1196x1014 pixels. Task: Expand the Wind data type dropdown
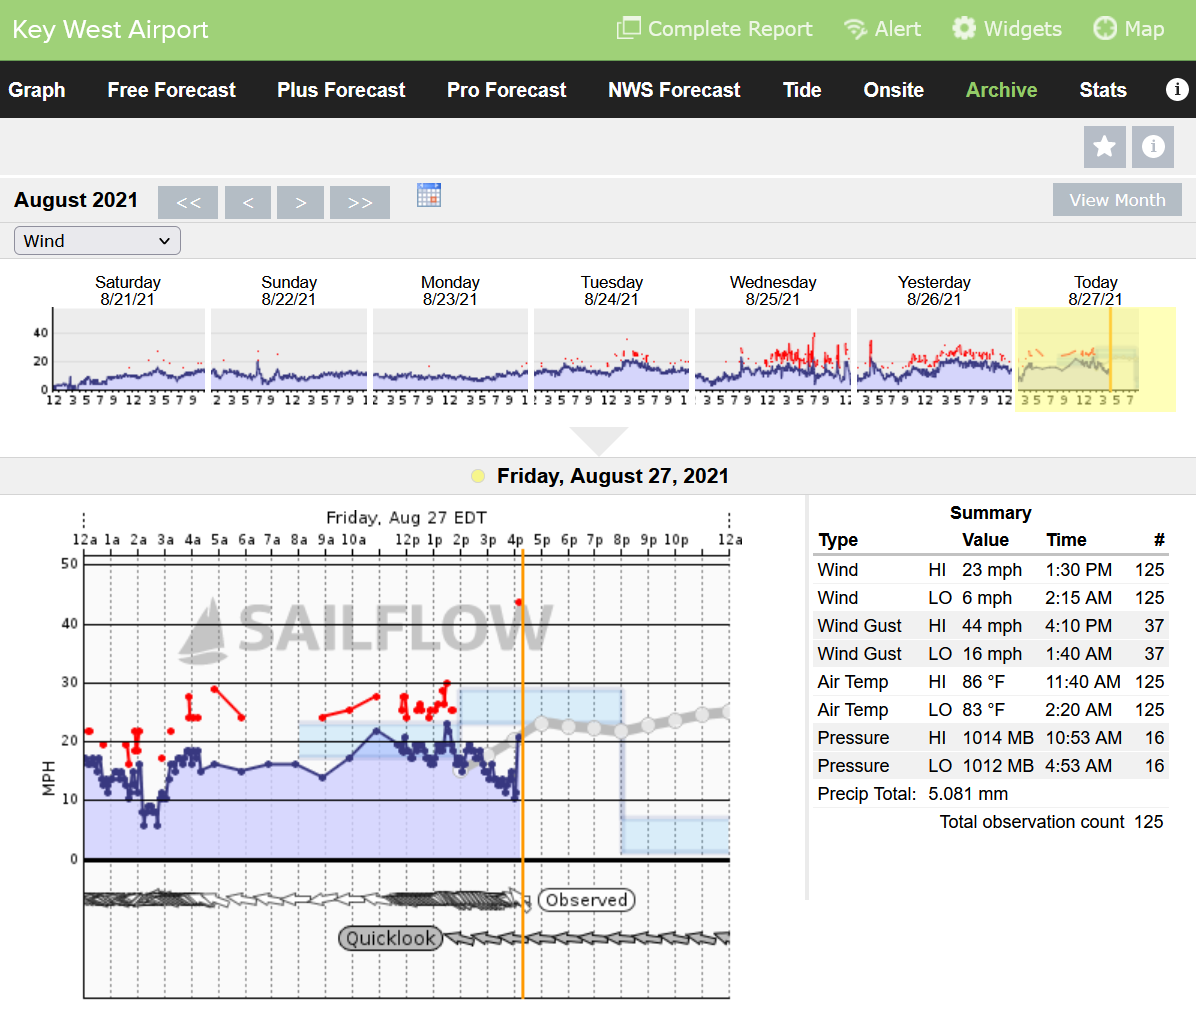[x=97, y=241]
